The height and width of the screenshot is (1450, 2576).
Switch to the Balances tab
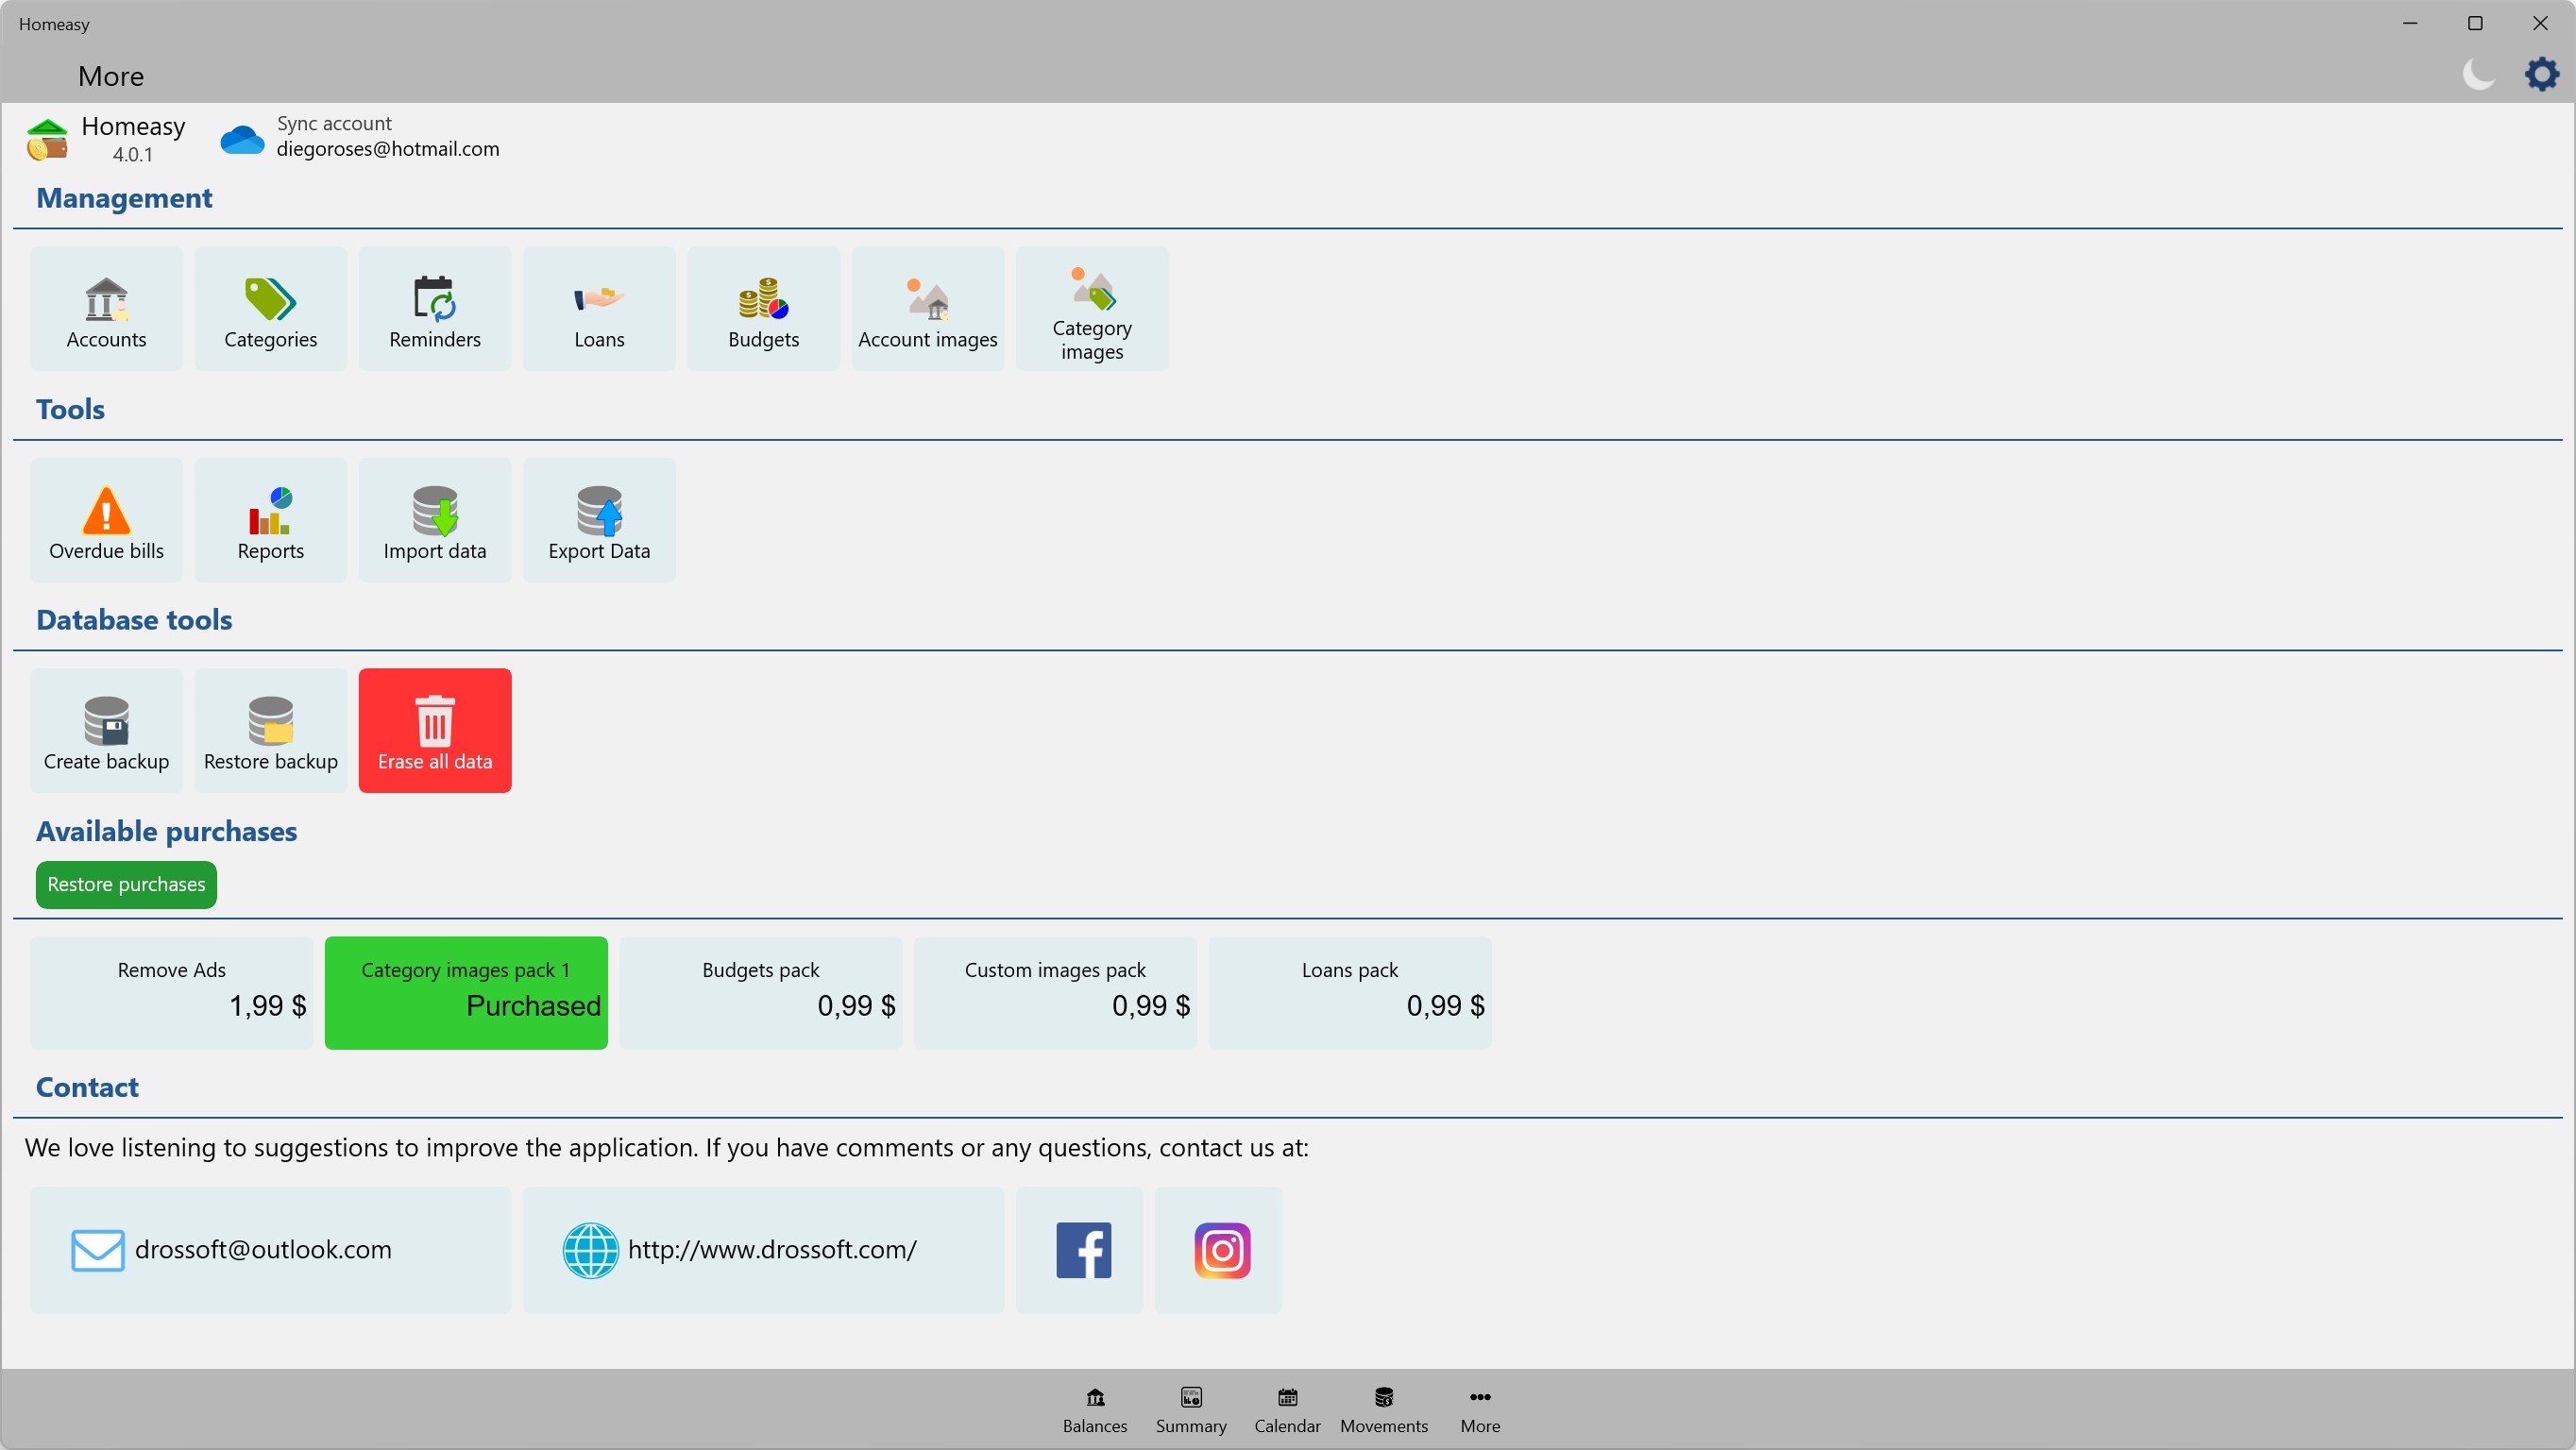(1094, 1409)
